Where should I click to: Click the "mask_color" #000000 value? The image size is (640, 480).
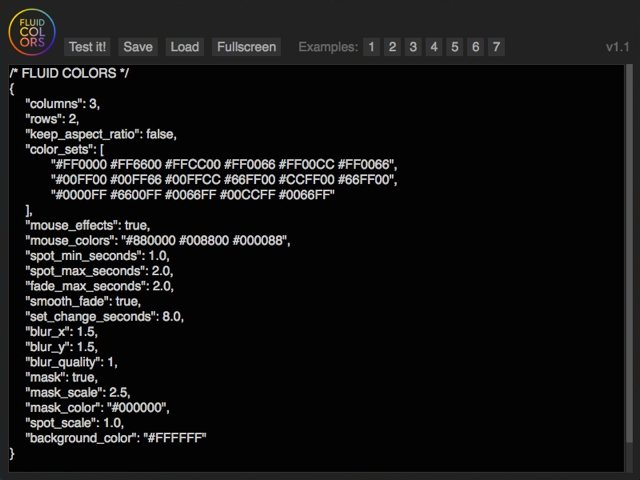click(138, 407)
